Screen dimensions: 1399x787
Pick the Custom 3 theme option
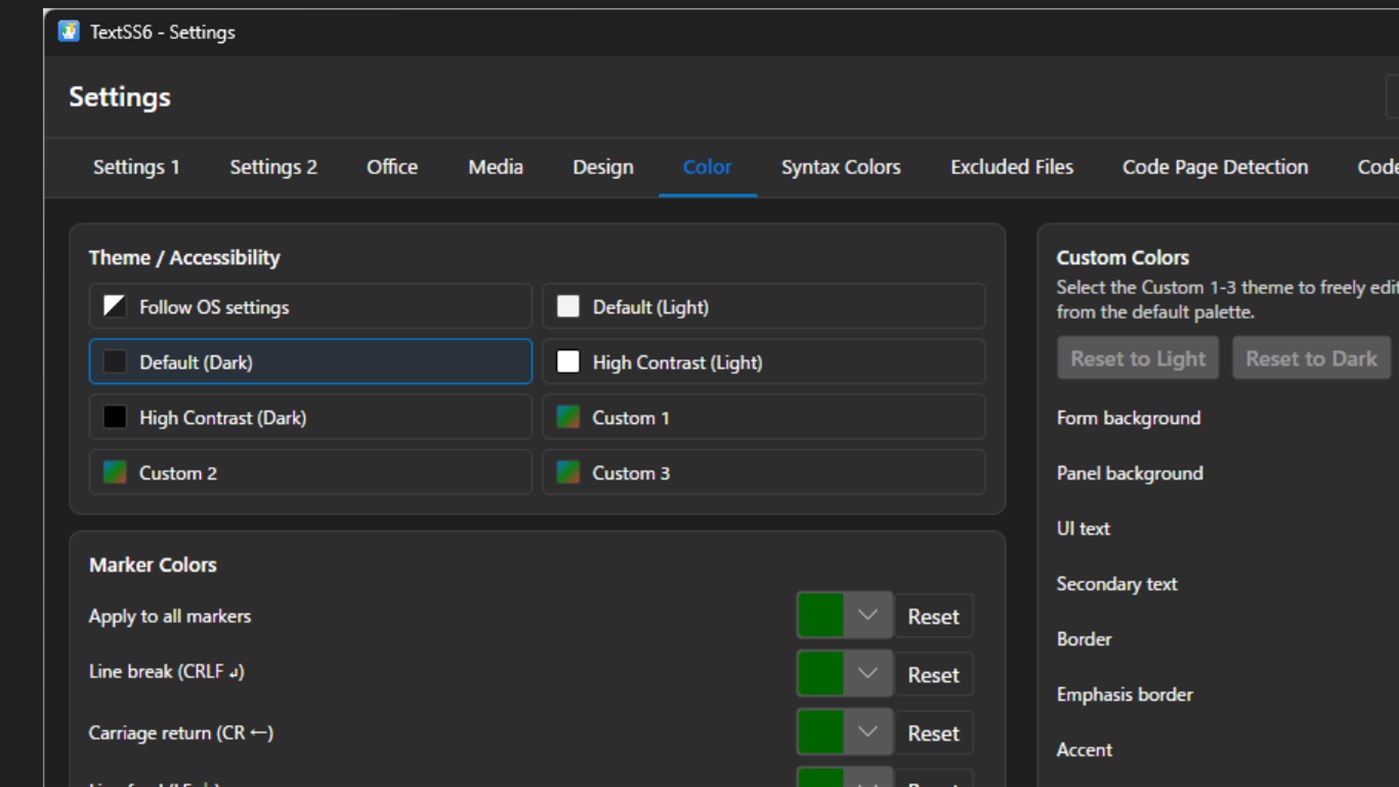pyautogui.click(x=764, y=473)
